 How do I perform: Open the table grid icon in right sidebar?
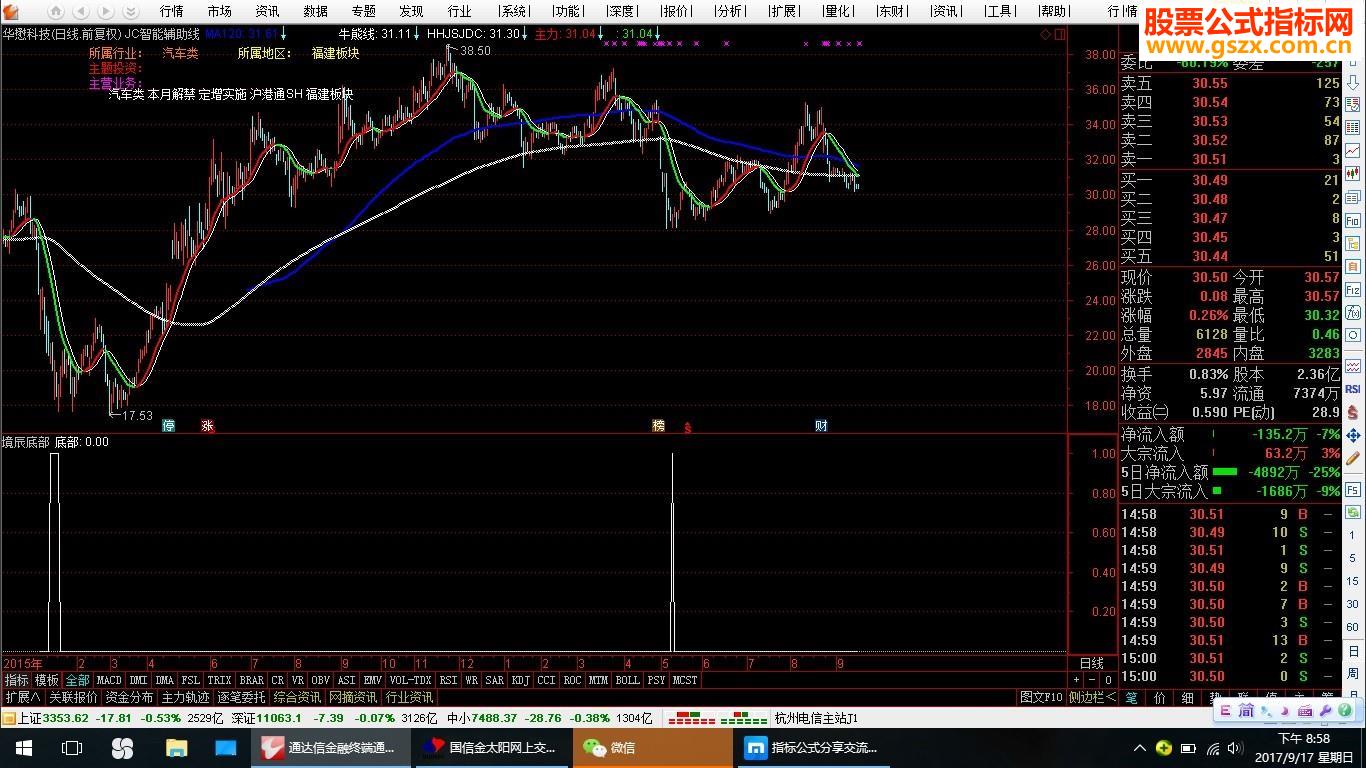coord(1353,127)
